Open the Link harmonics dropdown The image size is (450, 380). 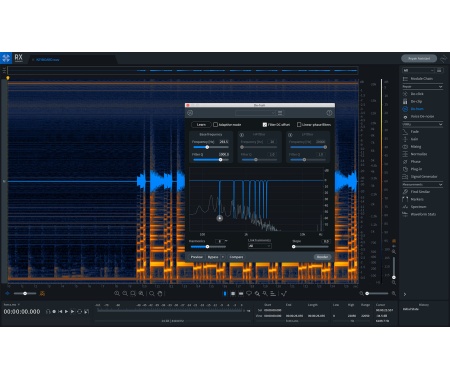tap(260, 246)
